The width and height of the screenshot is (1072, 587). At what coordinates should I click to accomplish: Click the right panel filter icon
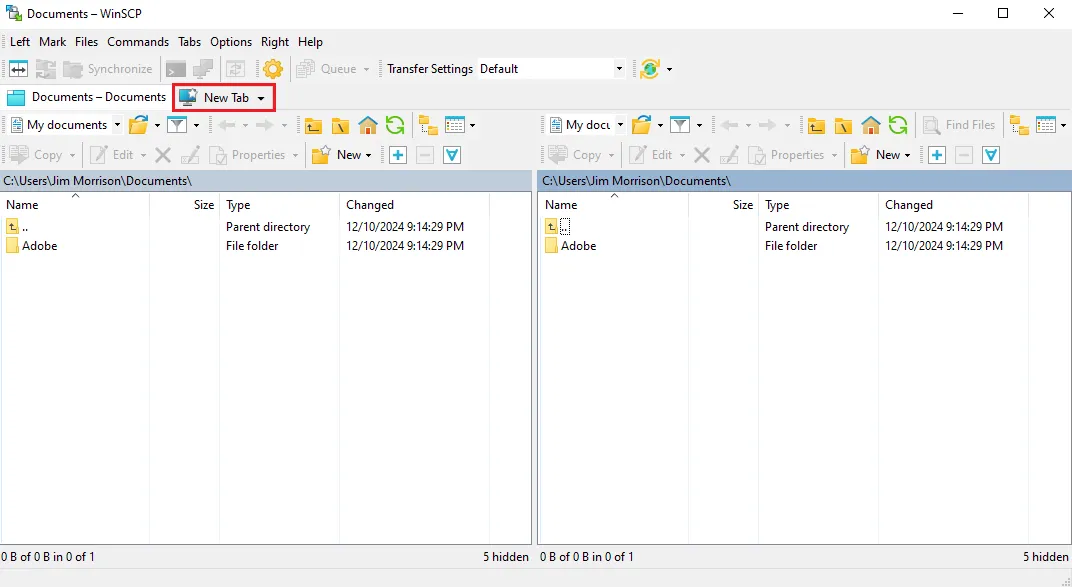(x=680, y=125)
